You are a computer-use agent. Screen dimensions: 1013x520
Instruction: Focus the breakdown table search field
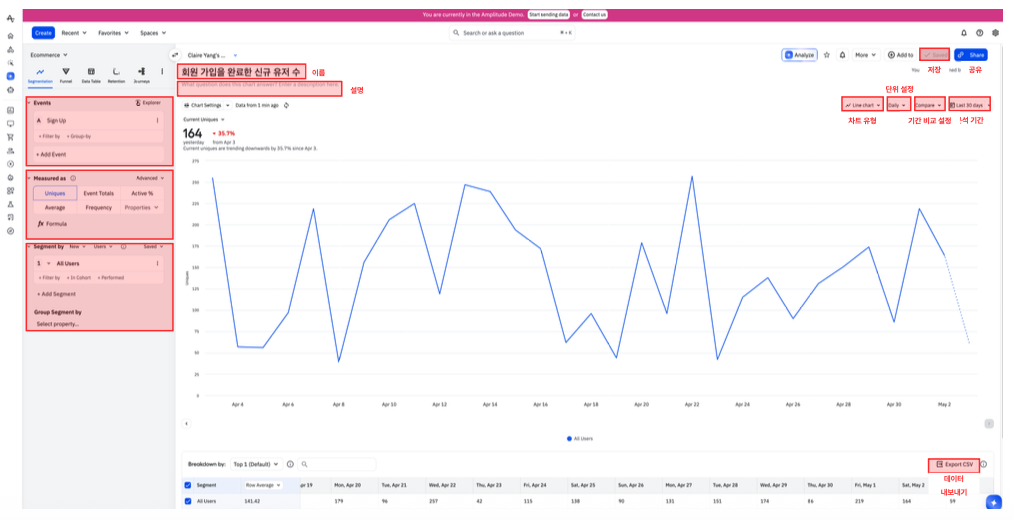[x=337, y=464]
